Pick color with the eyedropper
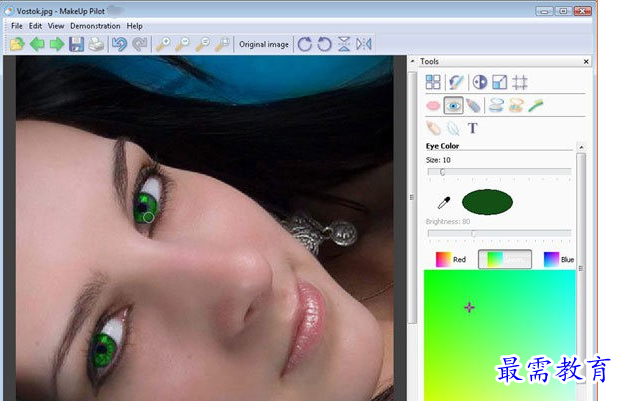The height and width of the screenshot is (401, 619). 444,203
